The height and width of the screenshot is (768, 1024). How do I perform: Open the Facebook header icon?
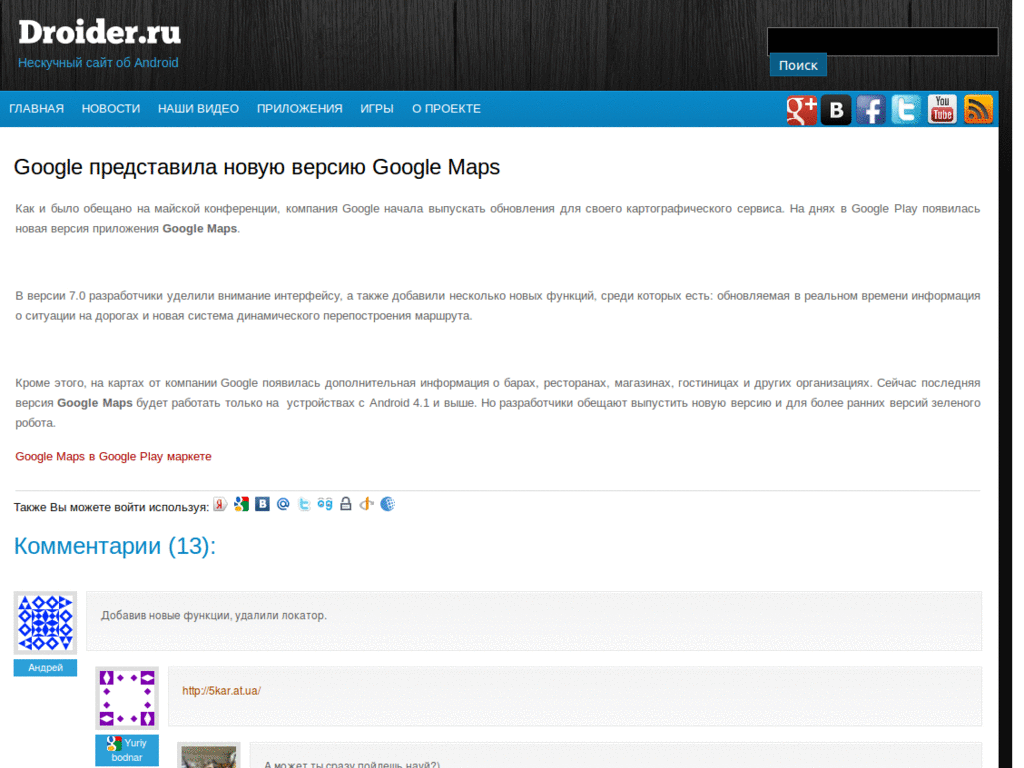[871, 110]
